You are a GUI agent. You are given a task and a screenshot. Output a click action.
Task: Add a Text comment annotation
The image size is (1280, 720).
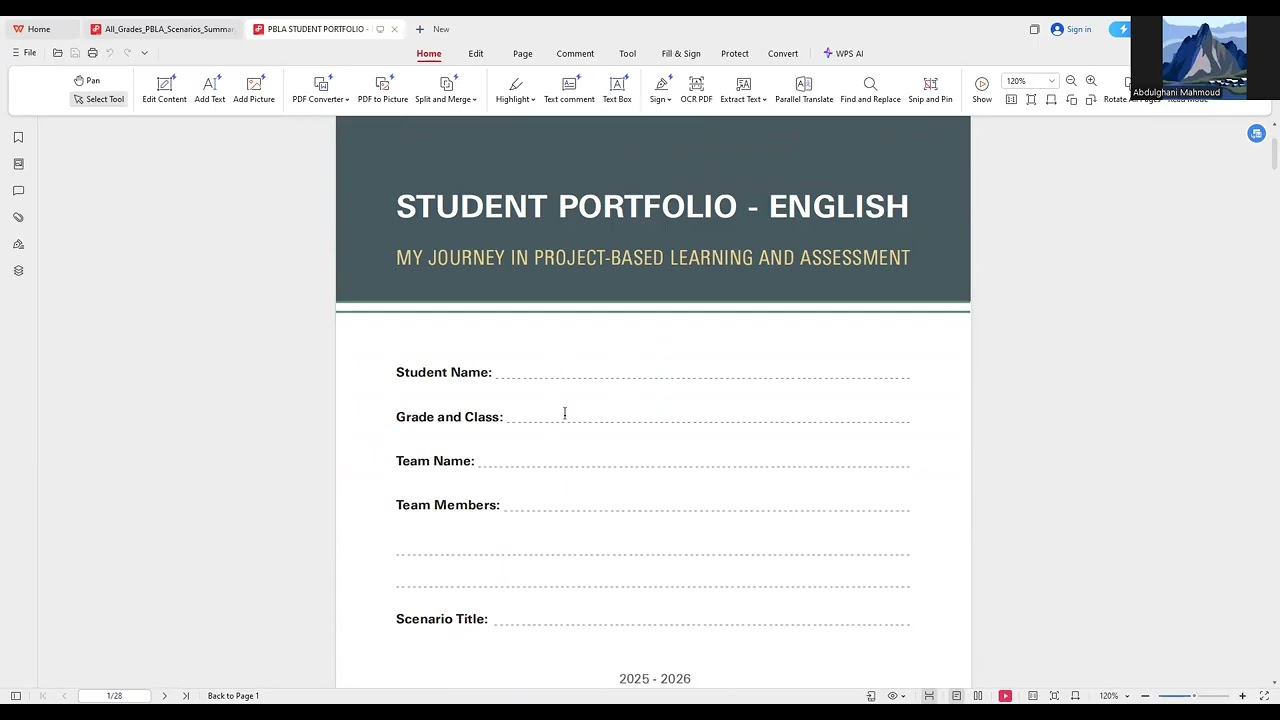(569, 90)
